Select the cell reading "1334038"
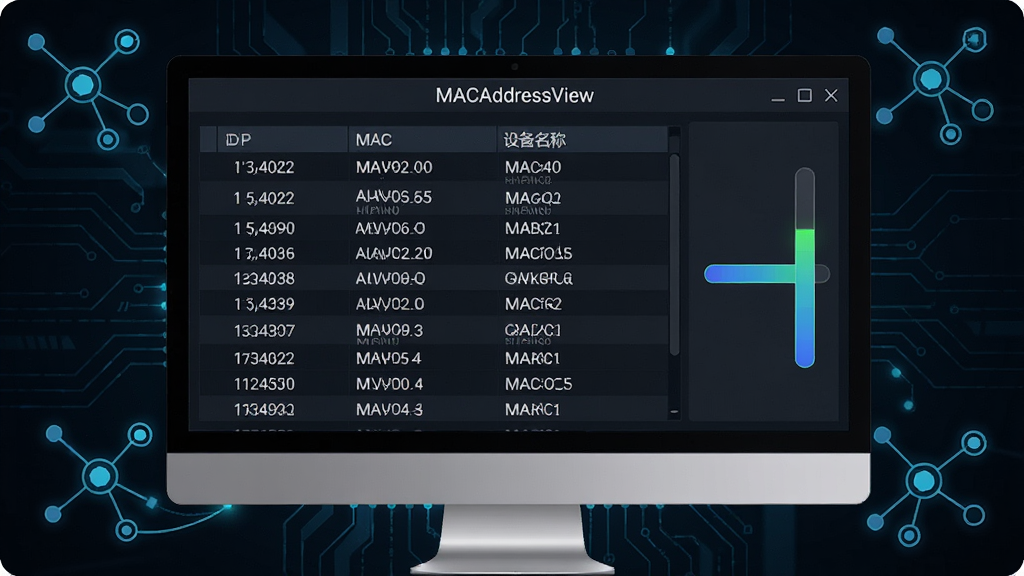This screenshot has width=1024, height=576. pos(264,279)
